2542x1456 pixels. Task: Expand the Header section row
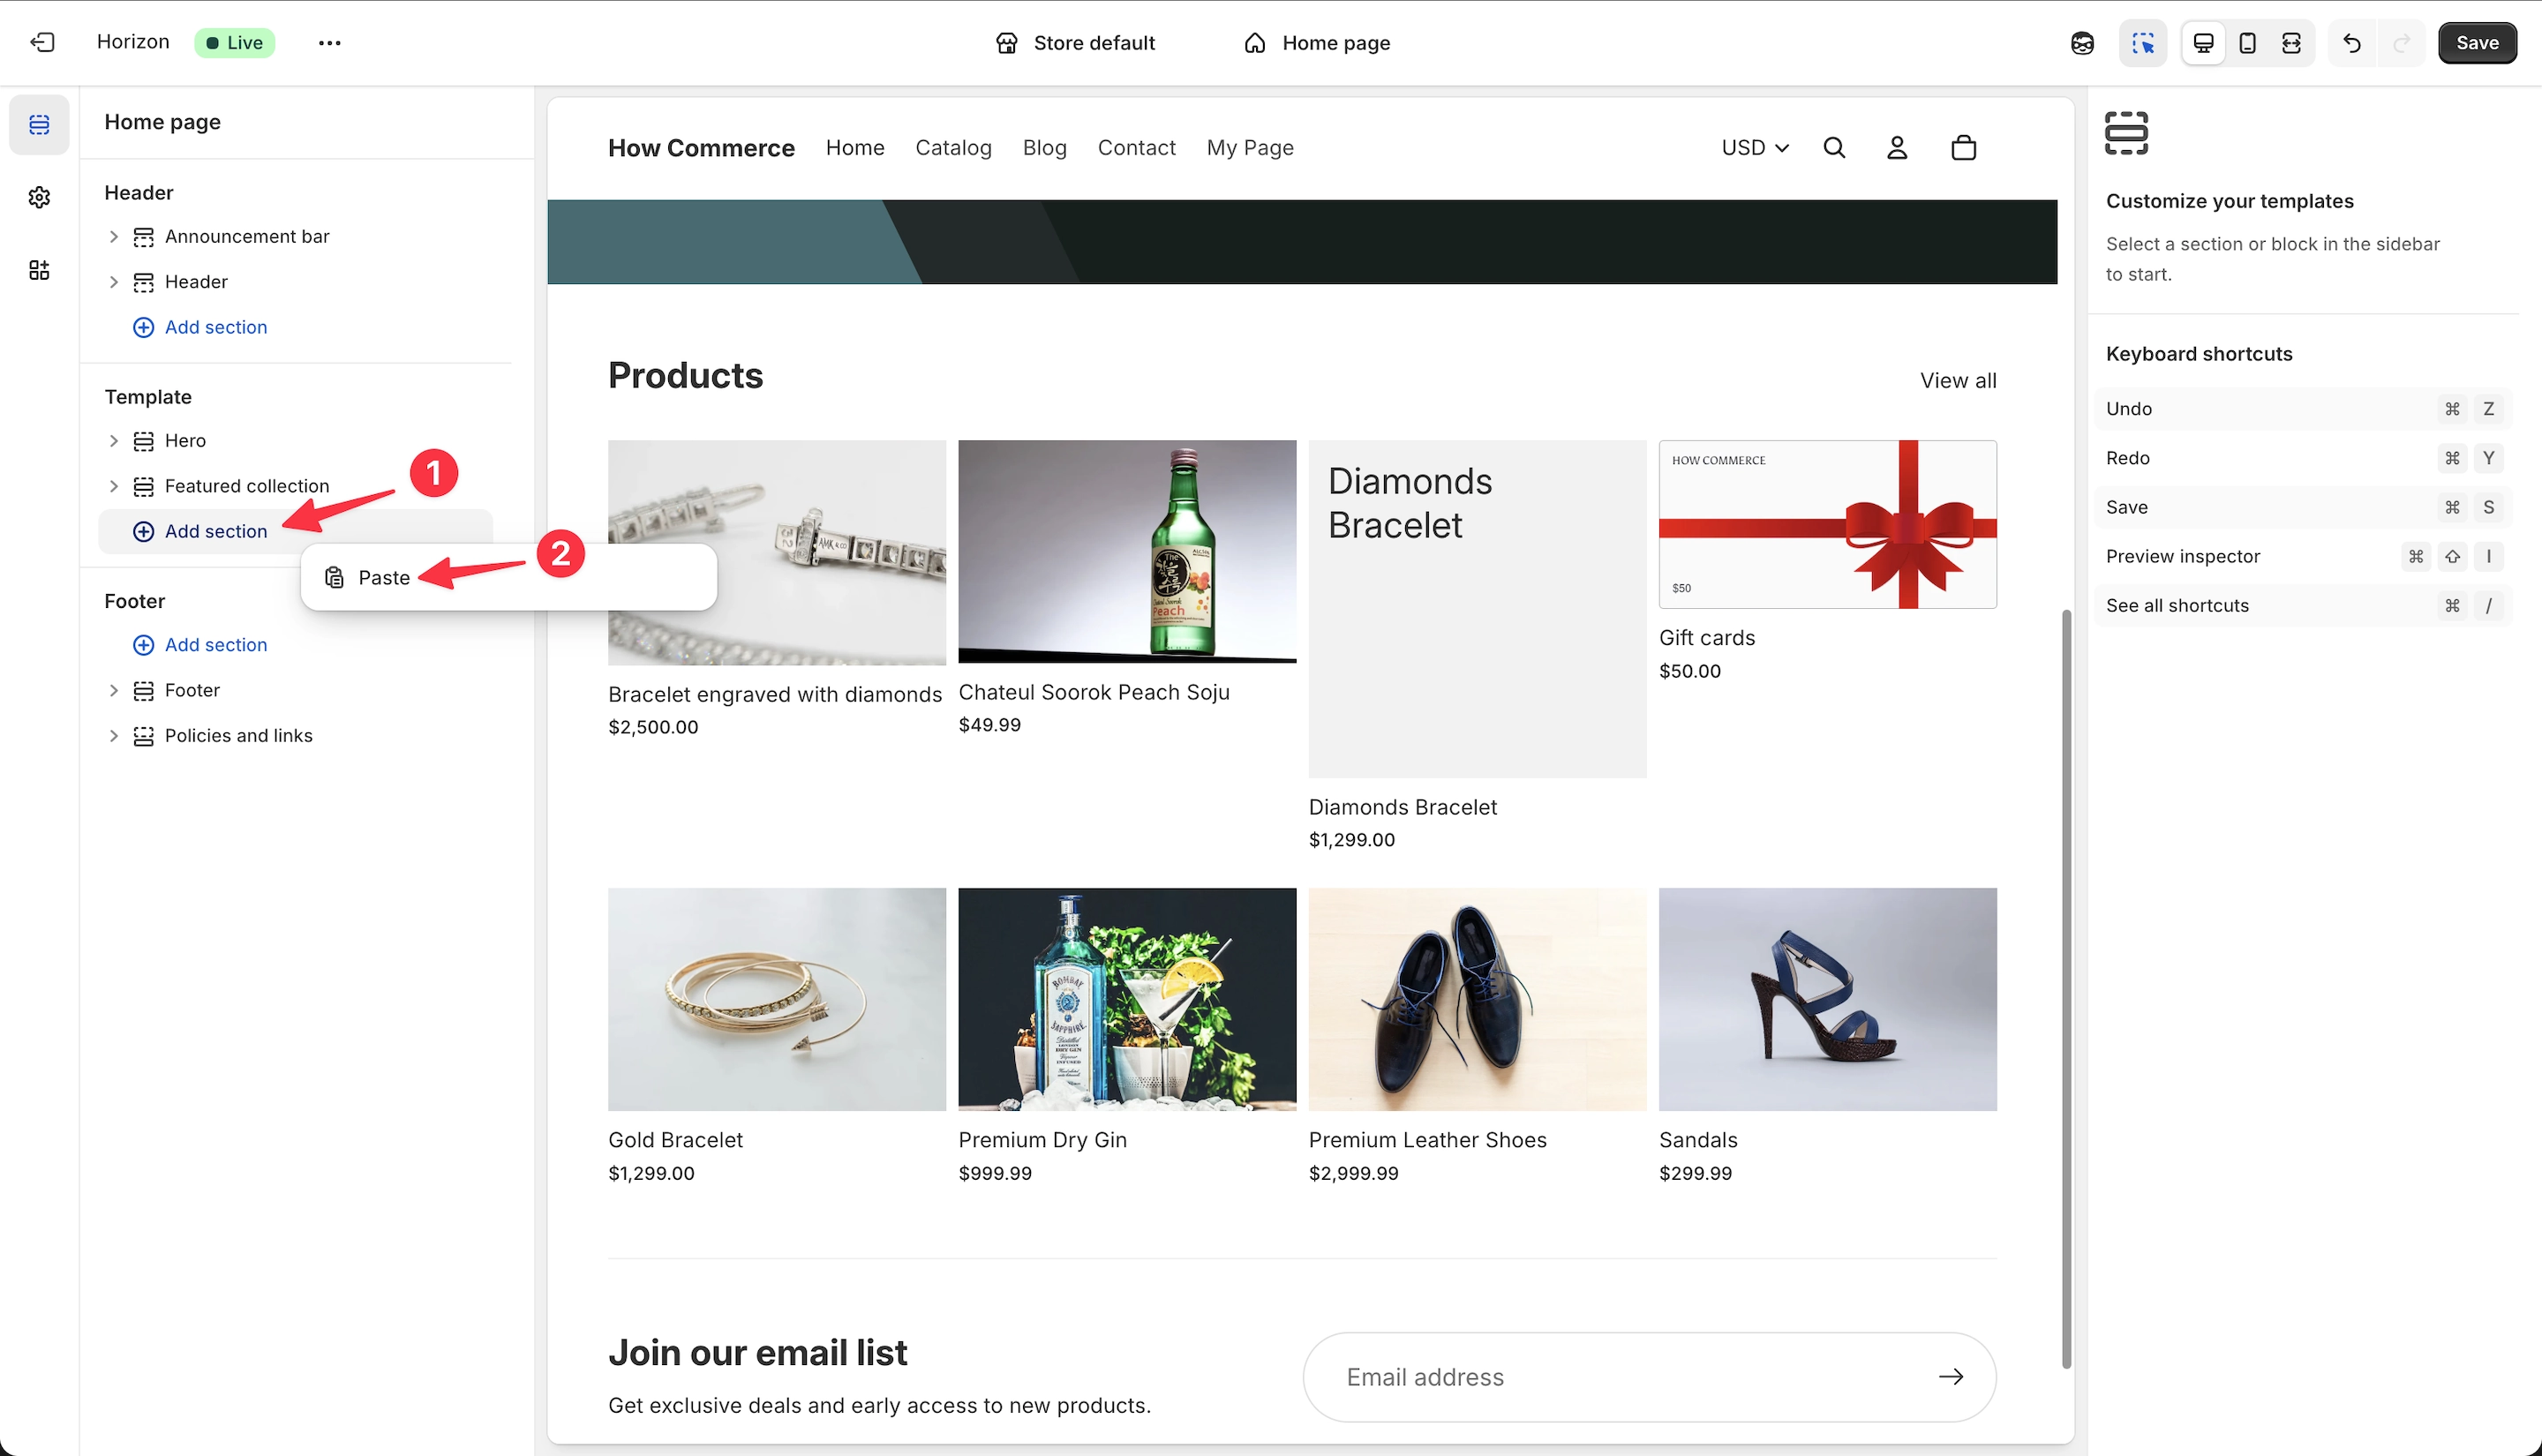(x=113, y=282)
